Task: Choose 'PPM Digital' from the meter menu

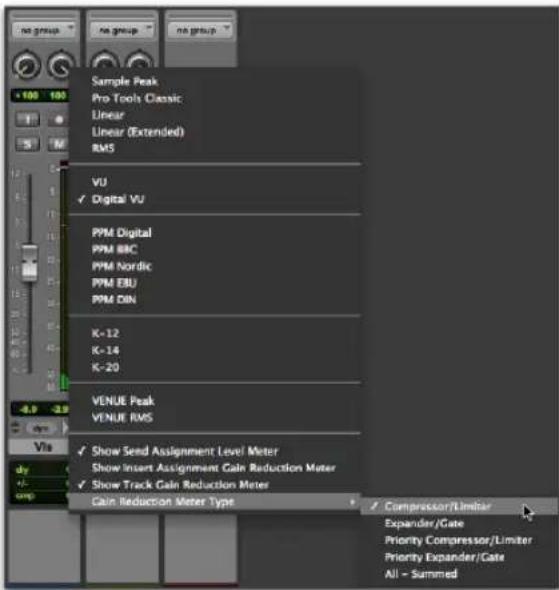Action: (122, 233)
